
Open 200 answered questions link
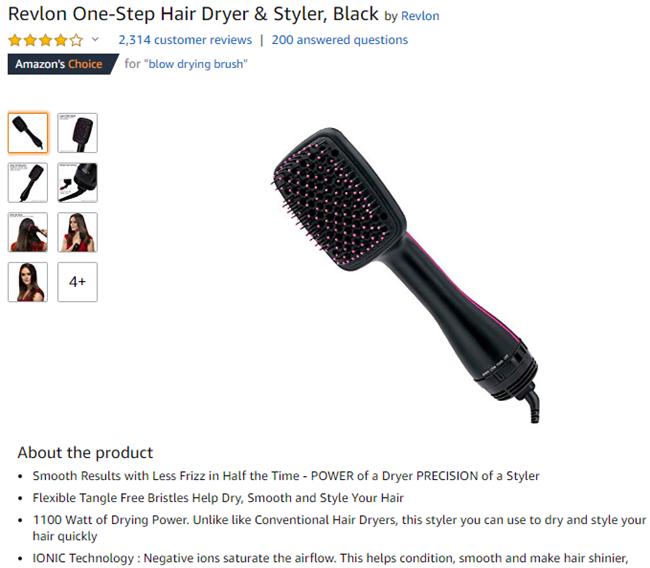click(340, 40)
